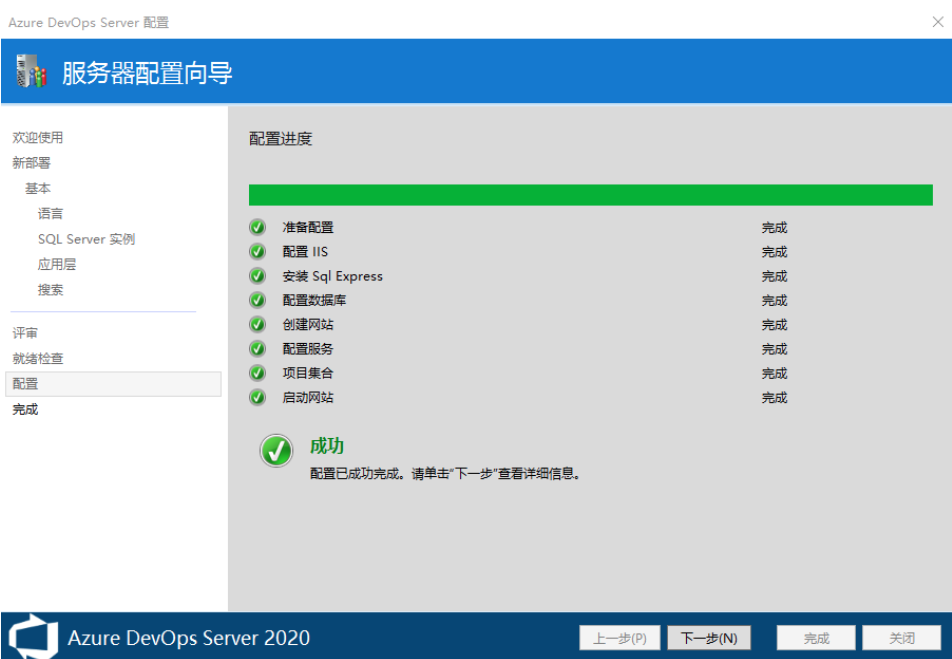The width and height of the screenshot is (952, 659).
Task: Click Azure DevOps Server 2020 footer text
Action: coord(188,638)
